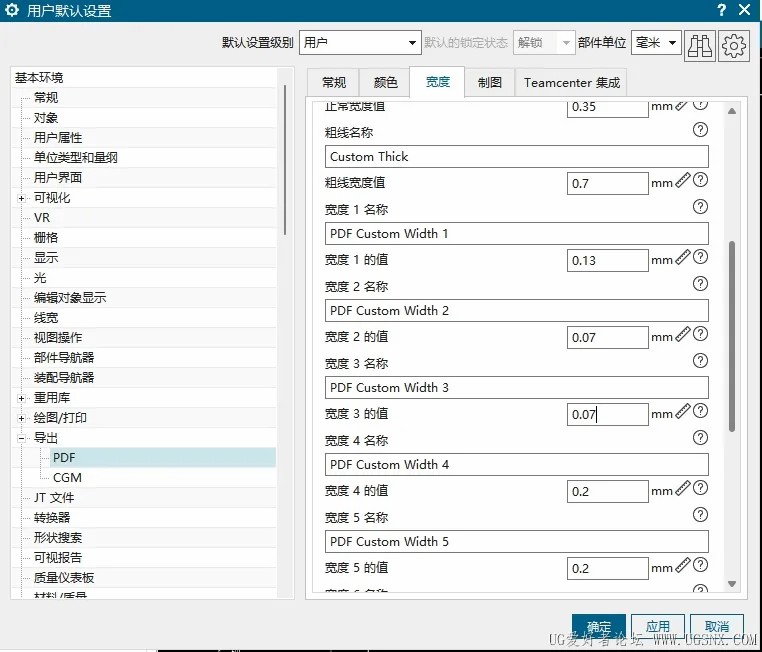Switch to the 颜色 tab
Screen dimensions: 762x652
pos(385,83)
